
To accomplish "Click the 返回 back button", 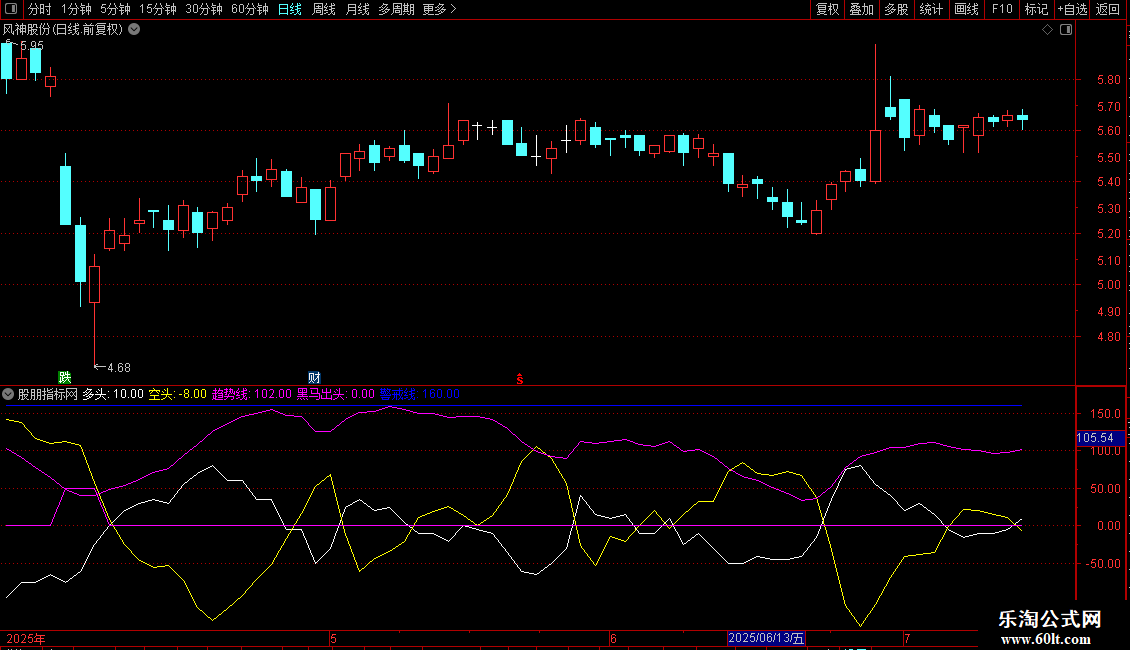I will pos(1108,9).
